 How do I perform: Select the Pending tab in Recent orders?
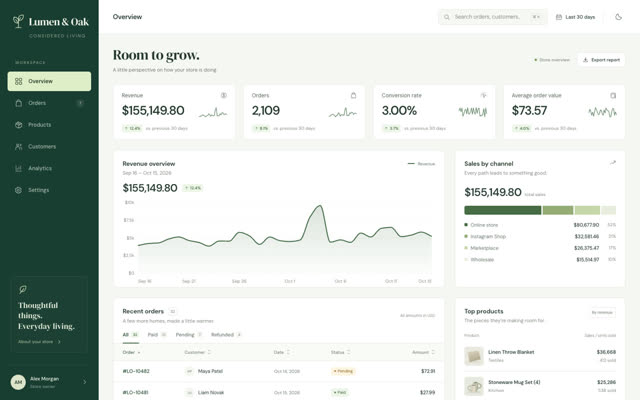coord(189,335)
